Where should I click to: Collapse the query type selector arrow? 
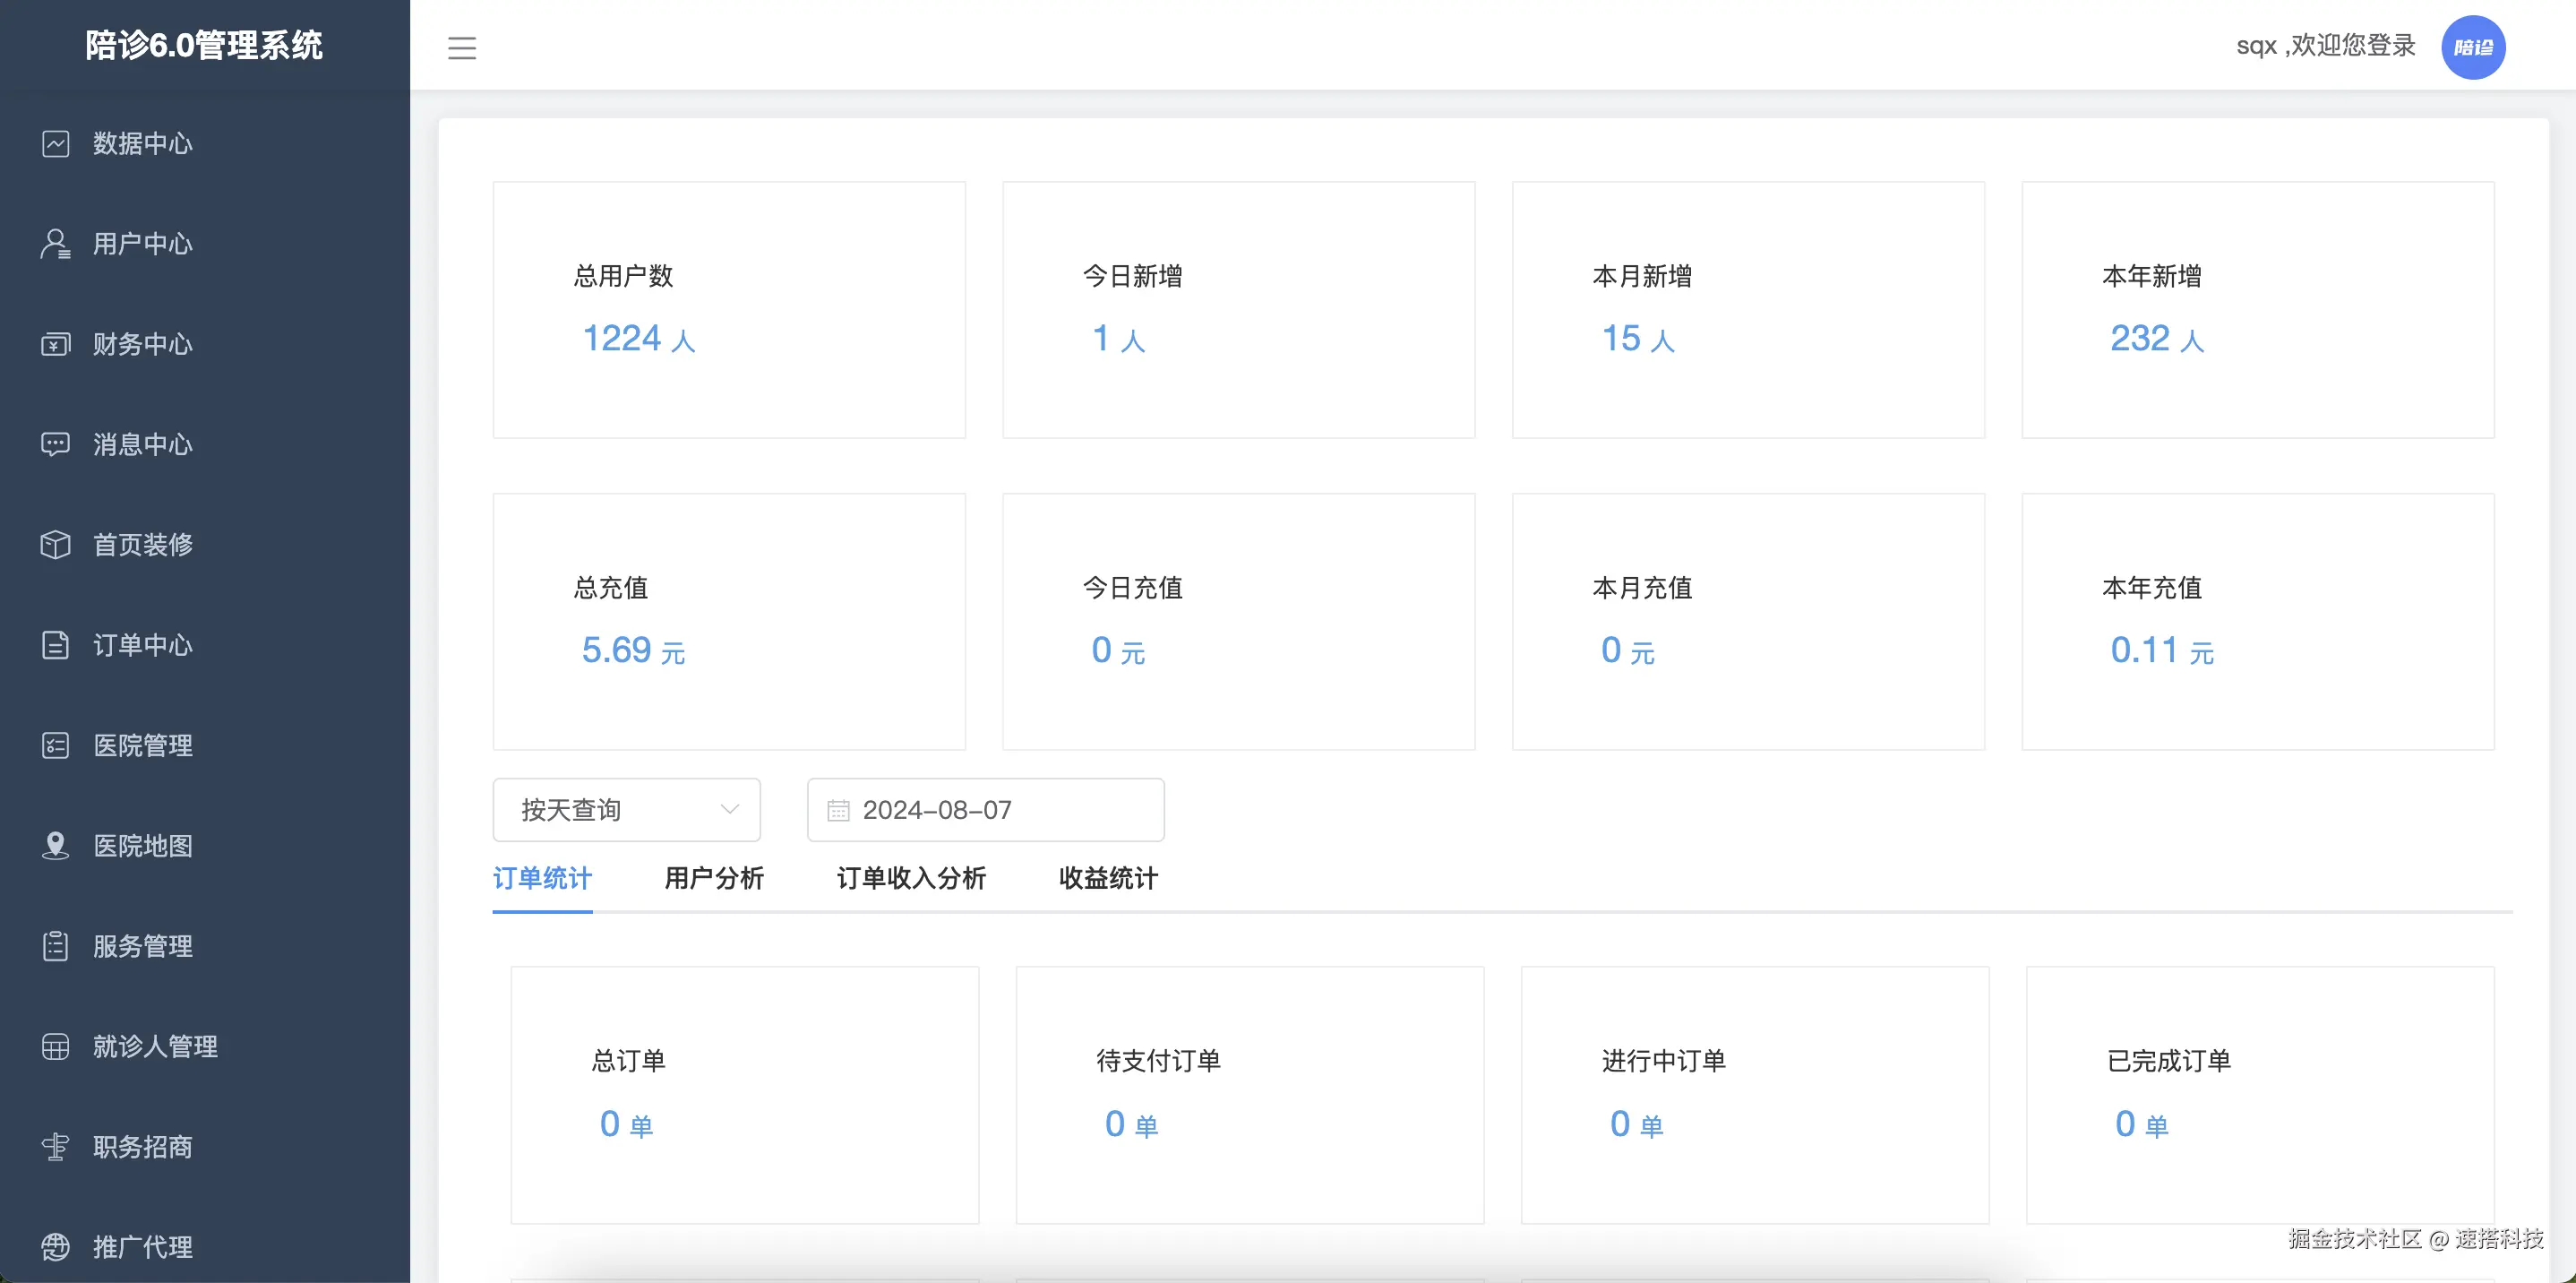729,810
